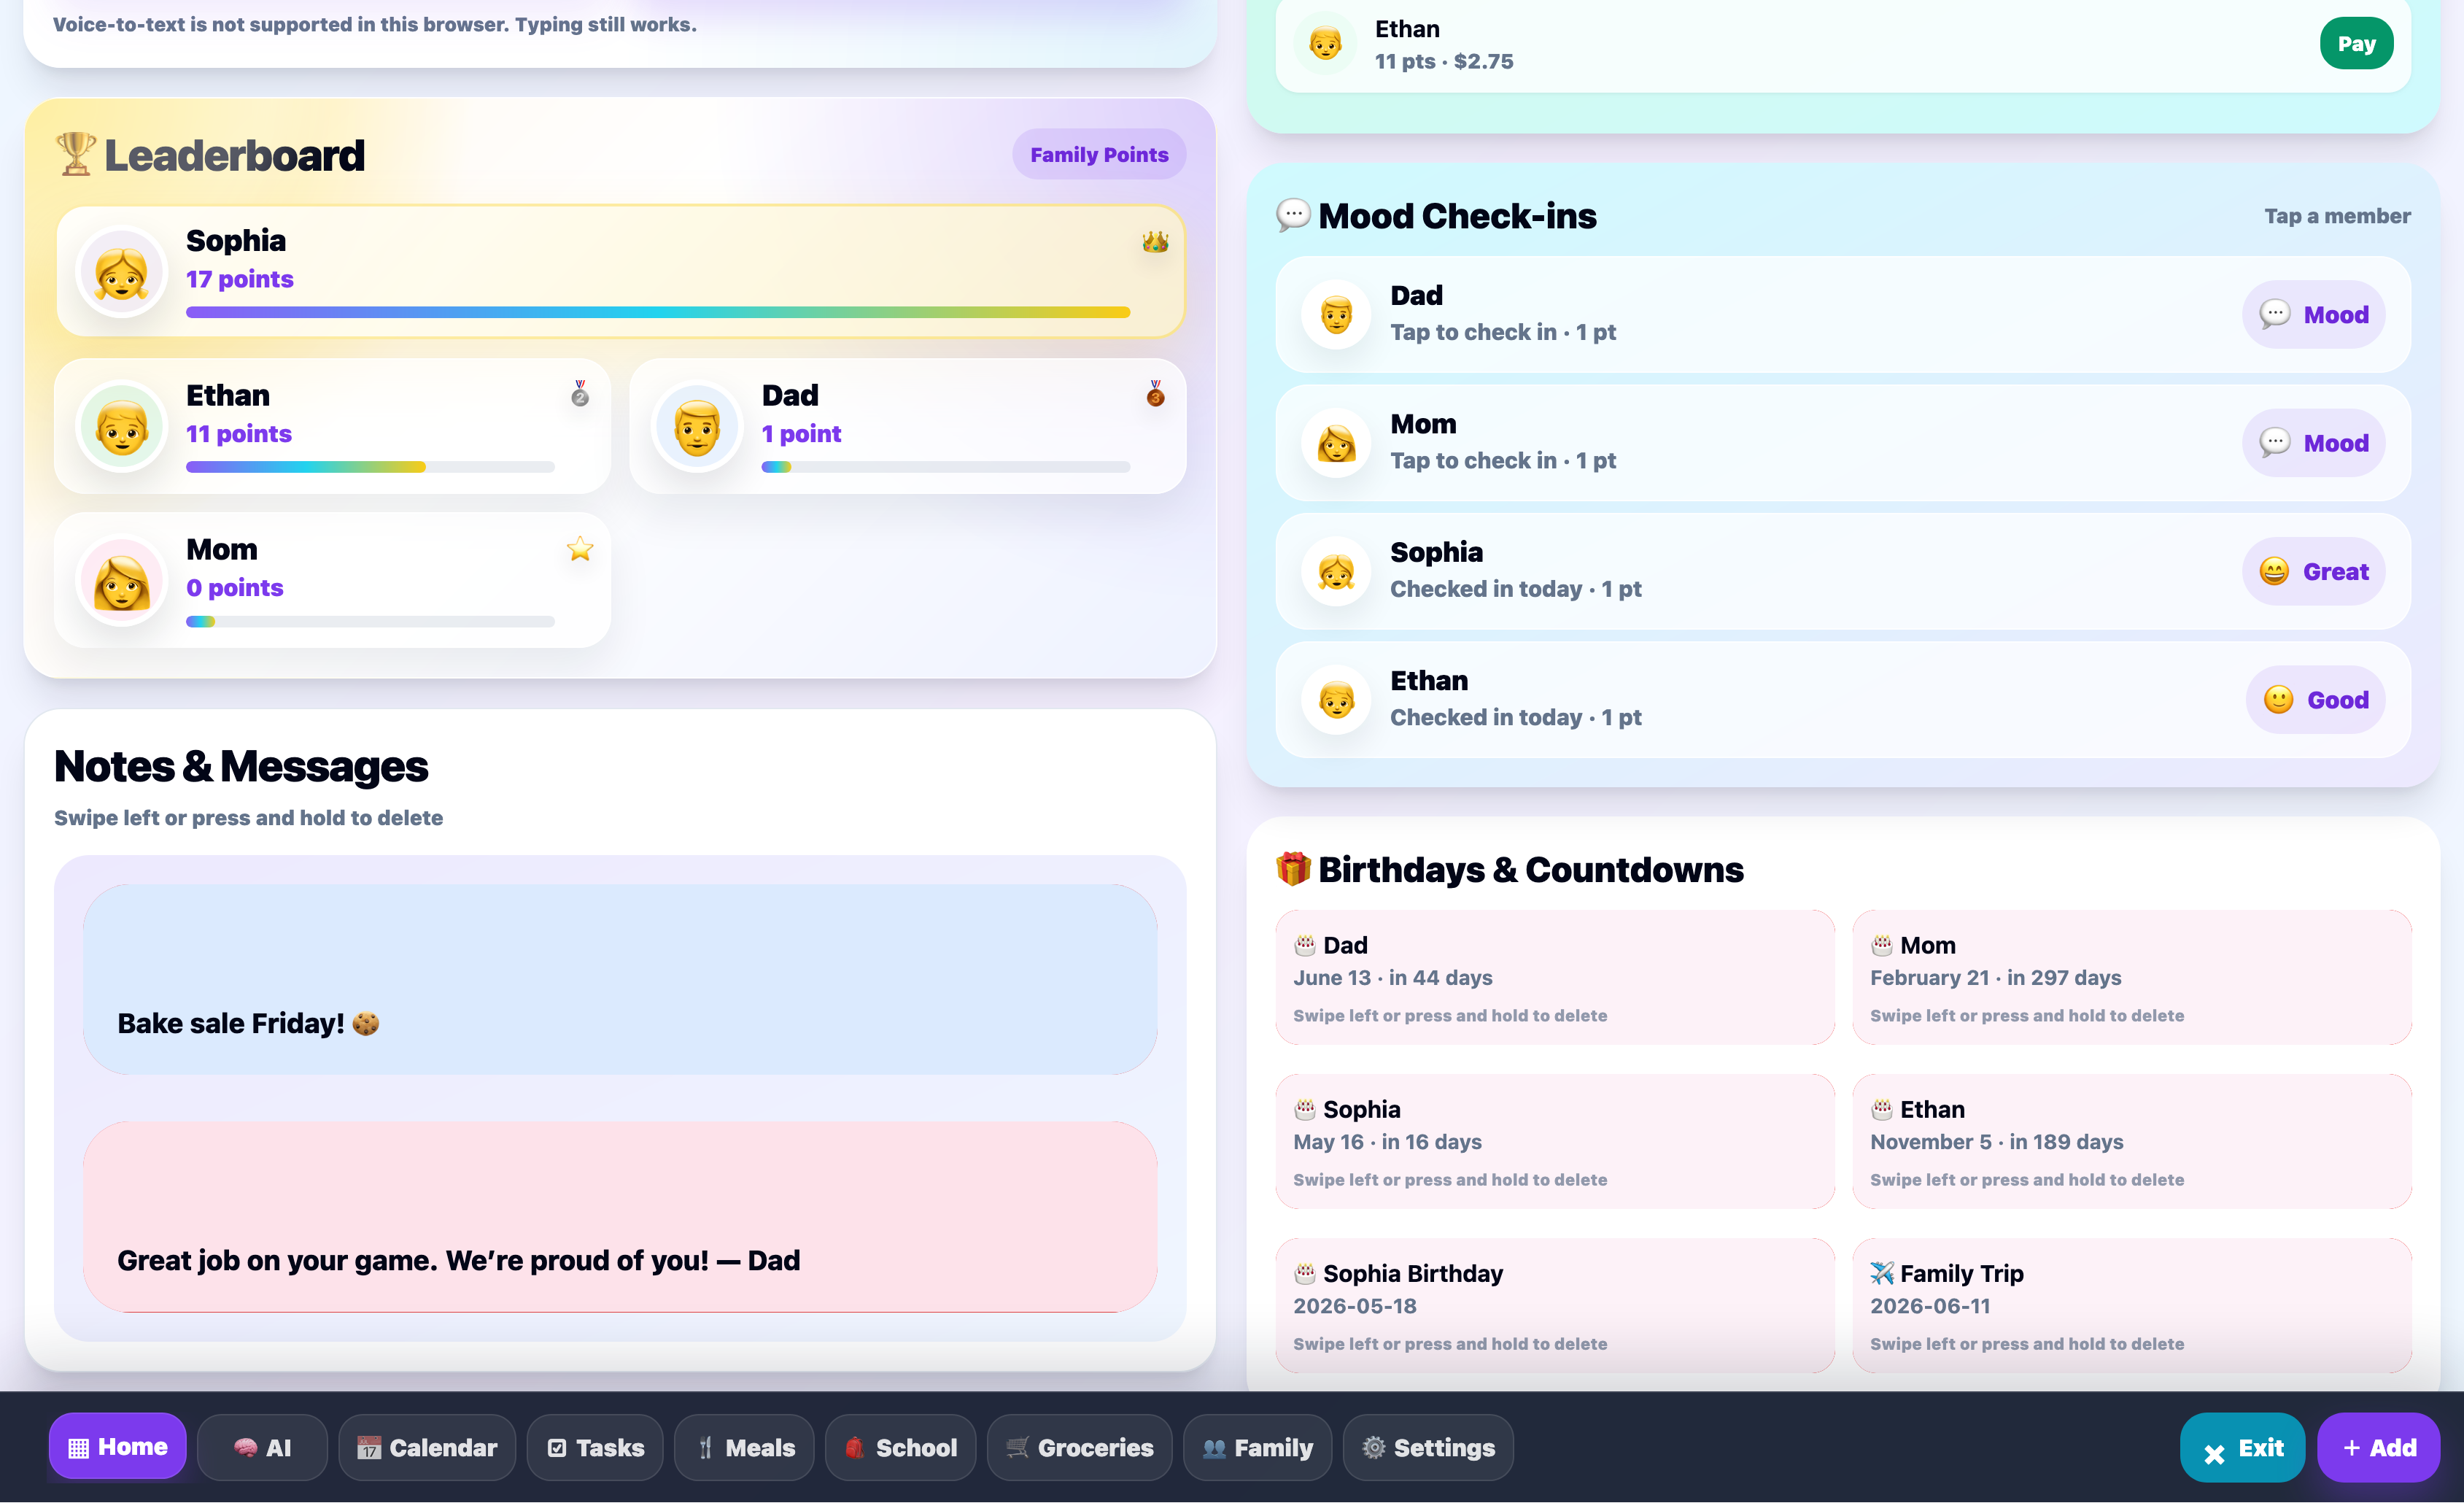The width and height of the screenshot is (2464, 1503).
Task: Click the bronze medal icon on Dad's card
Action: (1155, 394)
